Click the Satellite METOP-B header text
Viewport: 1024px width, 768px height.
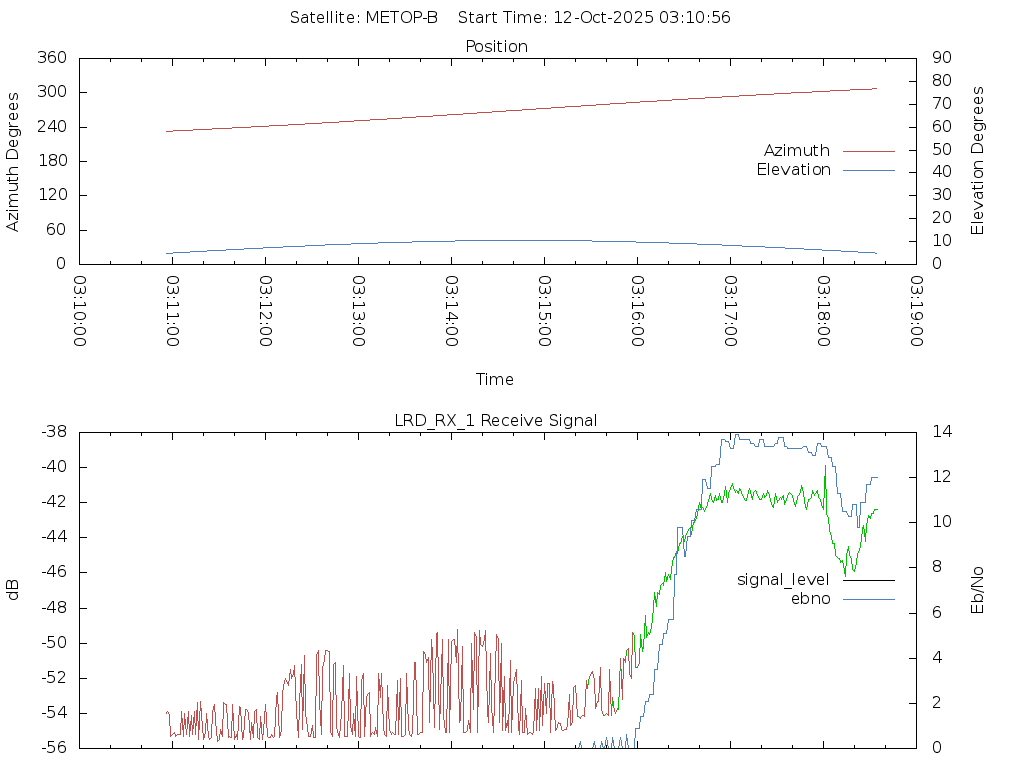tap(364, 18)
